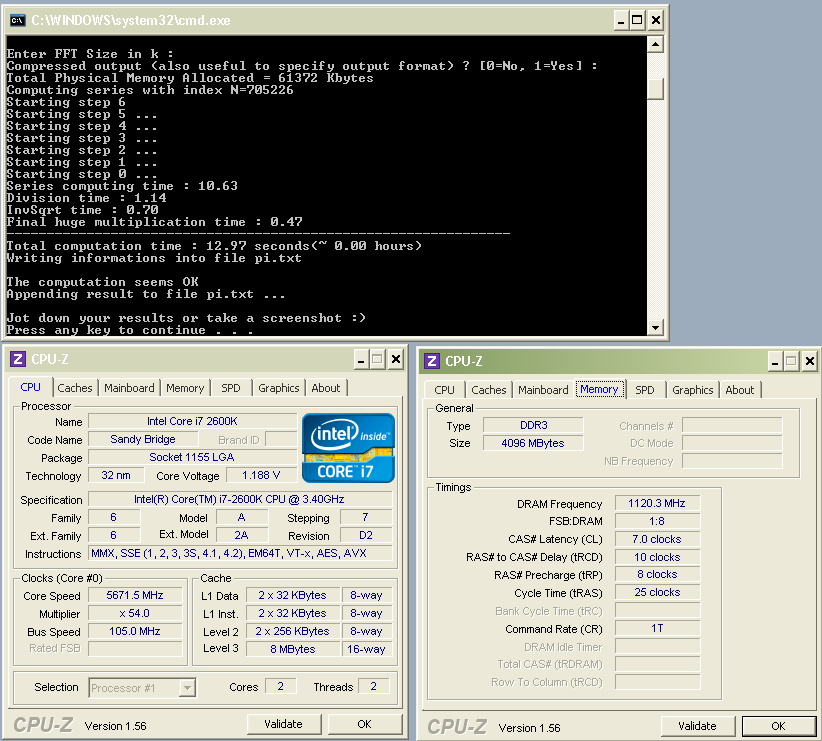Click the Multiplier value x 54.0
The width and height of the screenshot is (822, 741).
135,613
